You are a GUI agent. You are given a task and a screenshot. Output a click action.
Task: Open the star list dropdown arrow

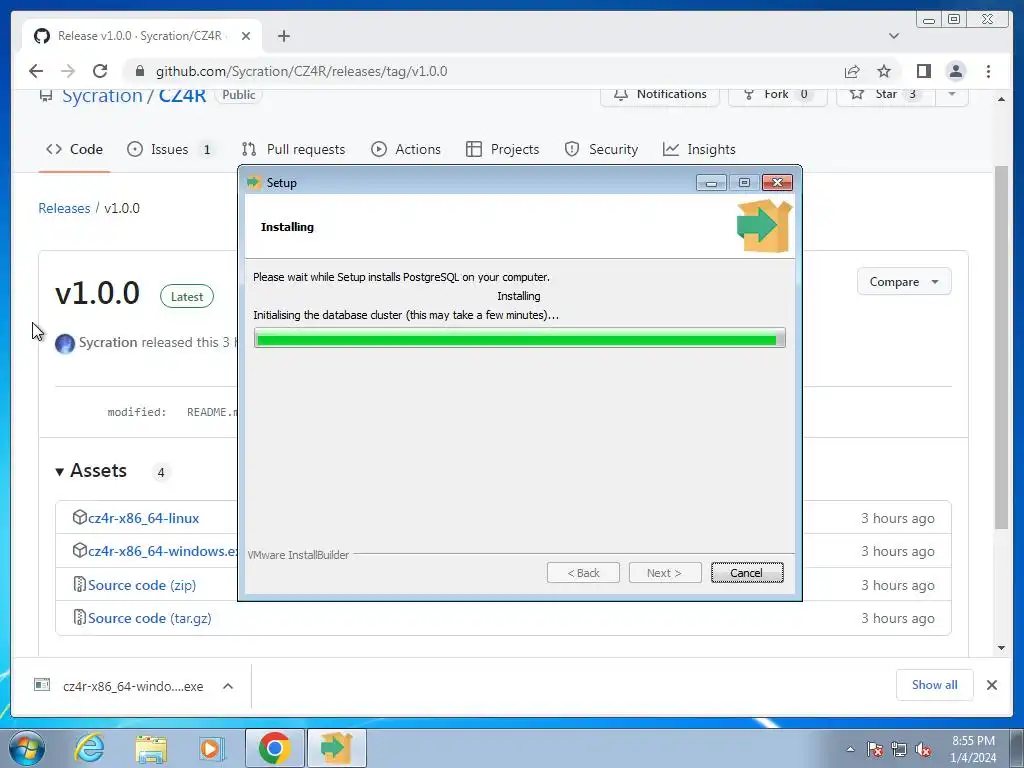pyautogui.click(x=952, y=95)
